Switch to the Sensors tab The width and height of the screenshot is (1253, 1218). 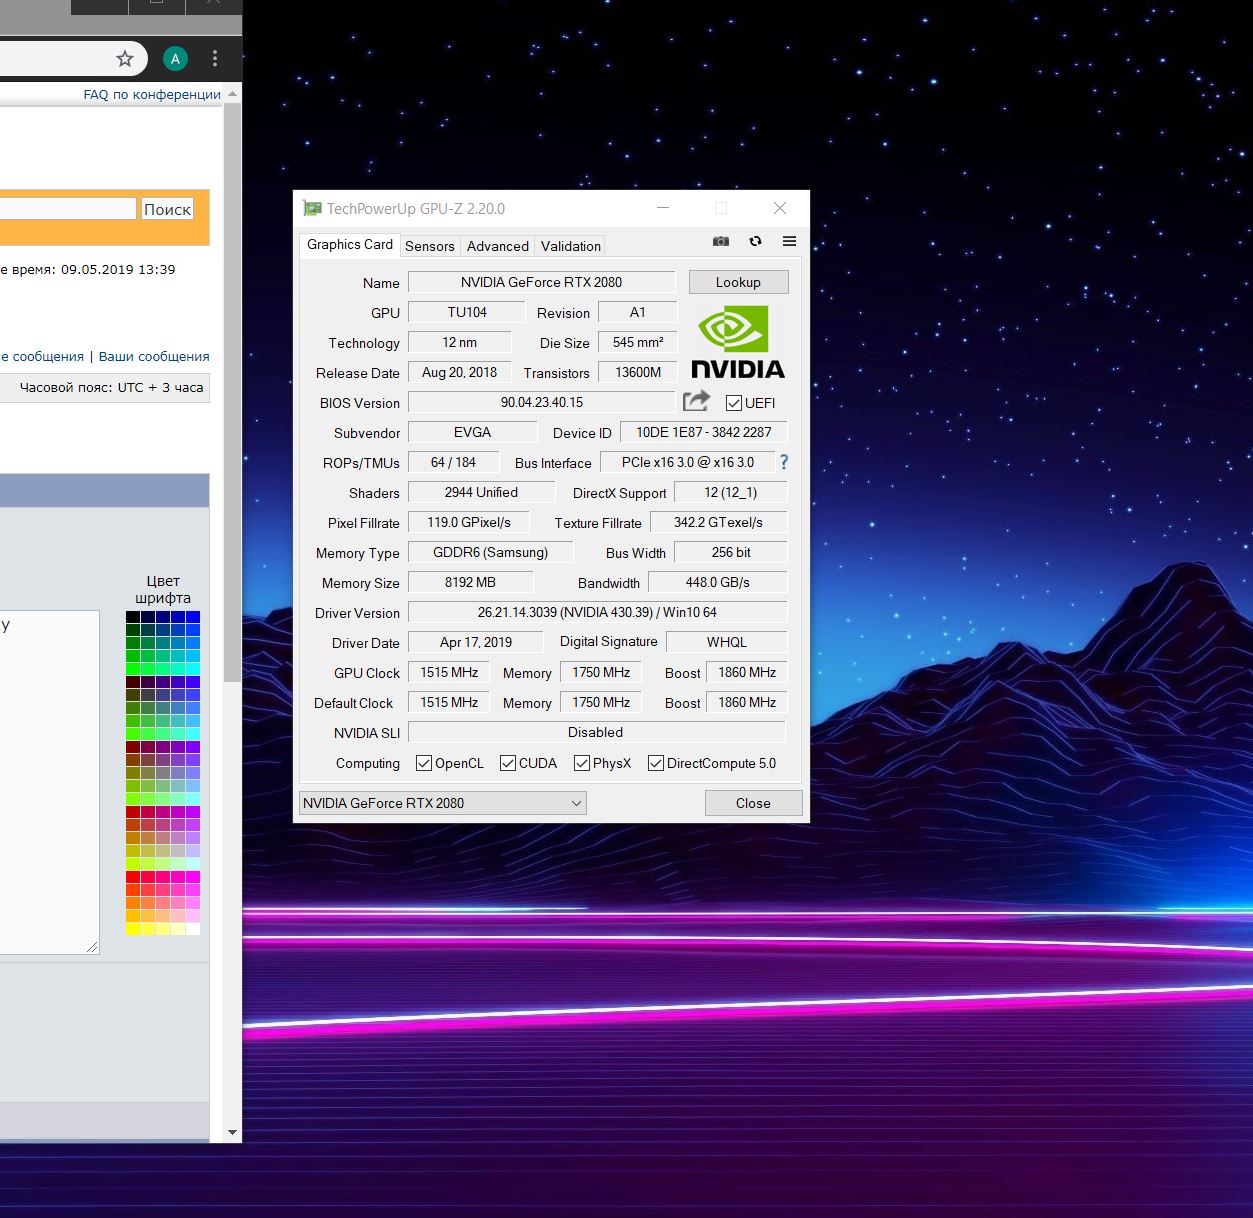430,246
